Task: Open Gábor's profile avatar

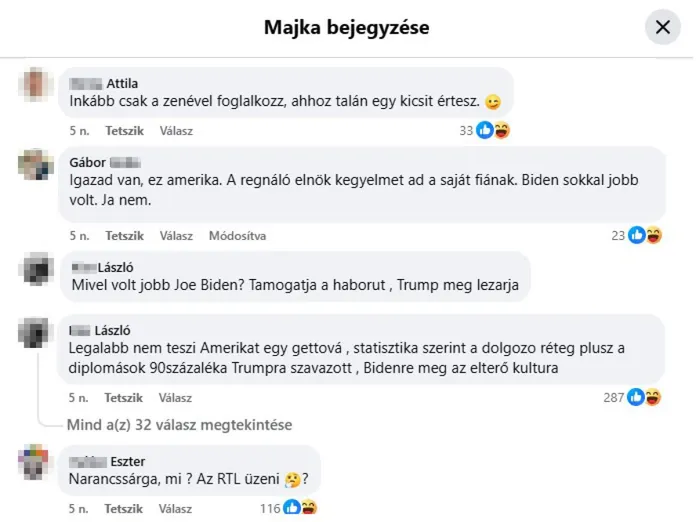Action: [36, 164]
